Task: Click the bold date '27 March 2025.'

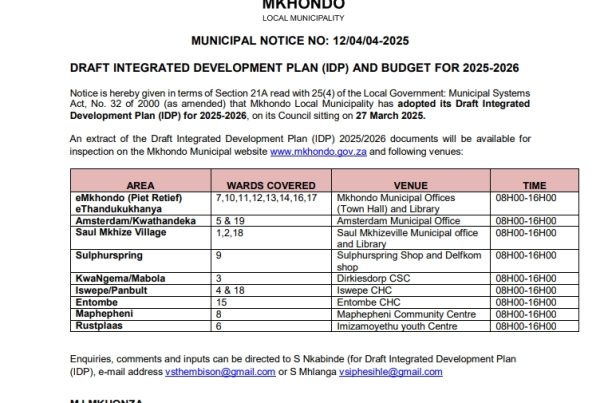Action: pyautogui.click(x=391, y=116)
